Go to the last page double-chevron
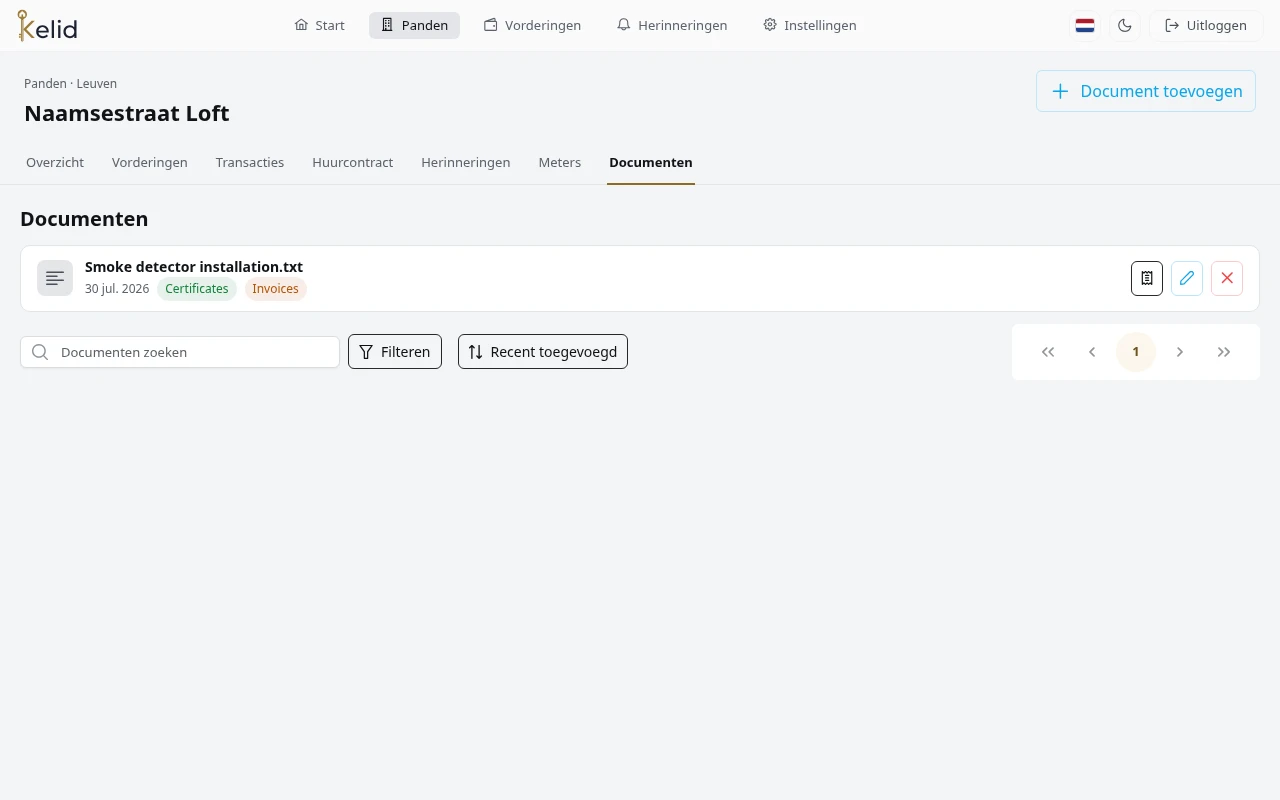 point(1224,352)
